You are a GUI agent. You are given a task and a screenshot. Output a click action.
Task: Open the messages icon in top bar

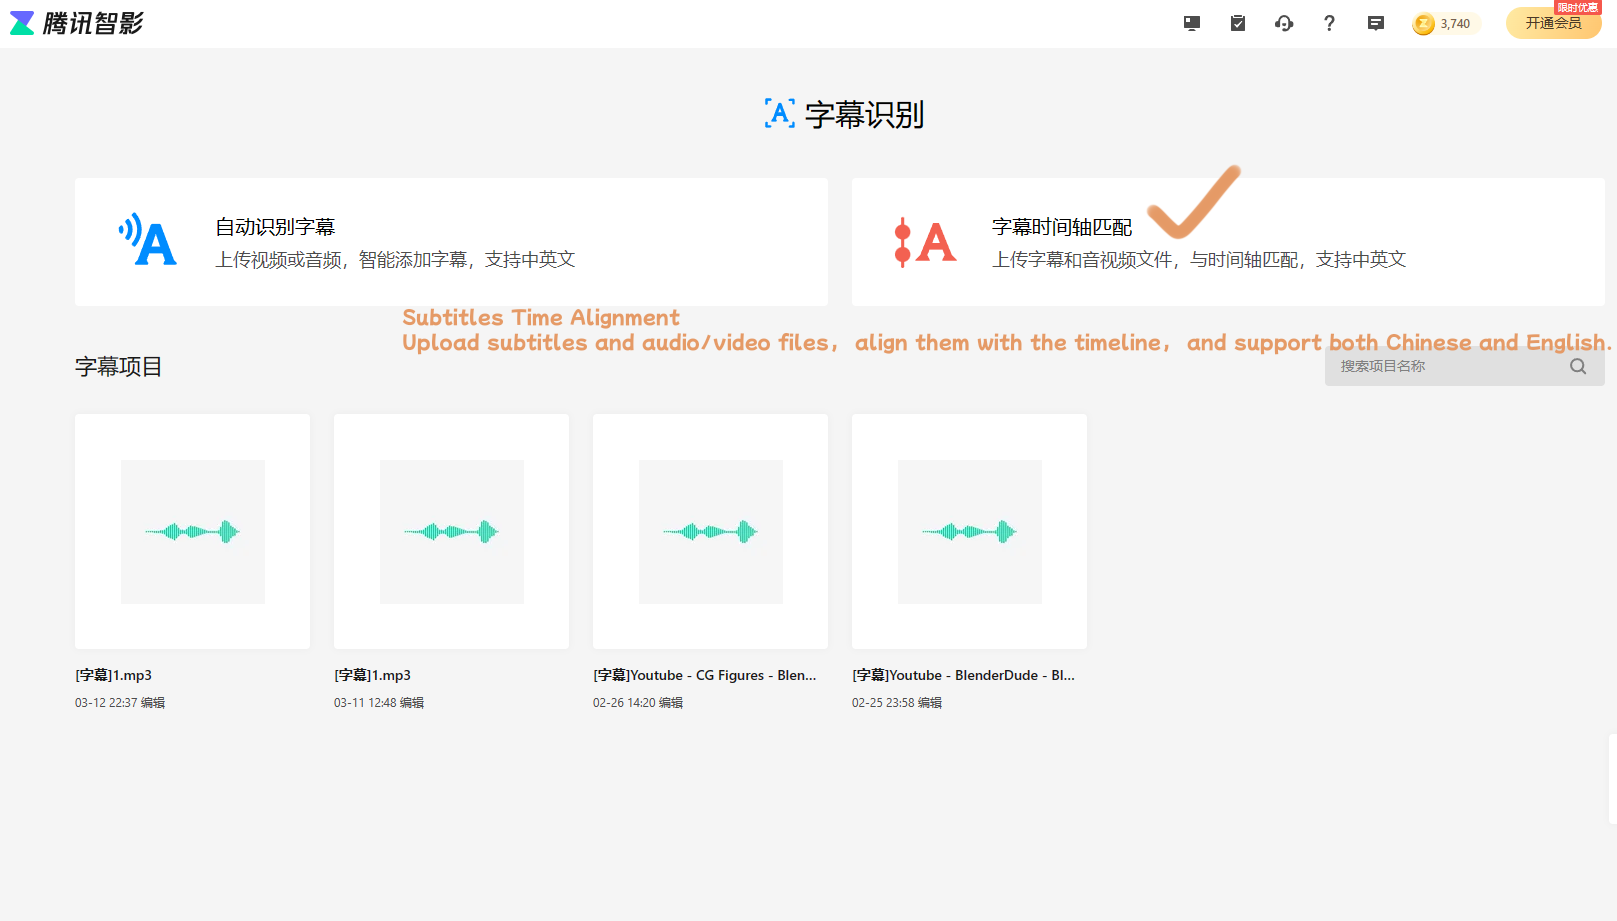[x=1376, y=23]
